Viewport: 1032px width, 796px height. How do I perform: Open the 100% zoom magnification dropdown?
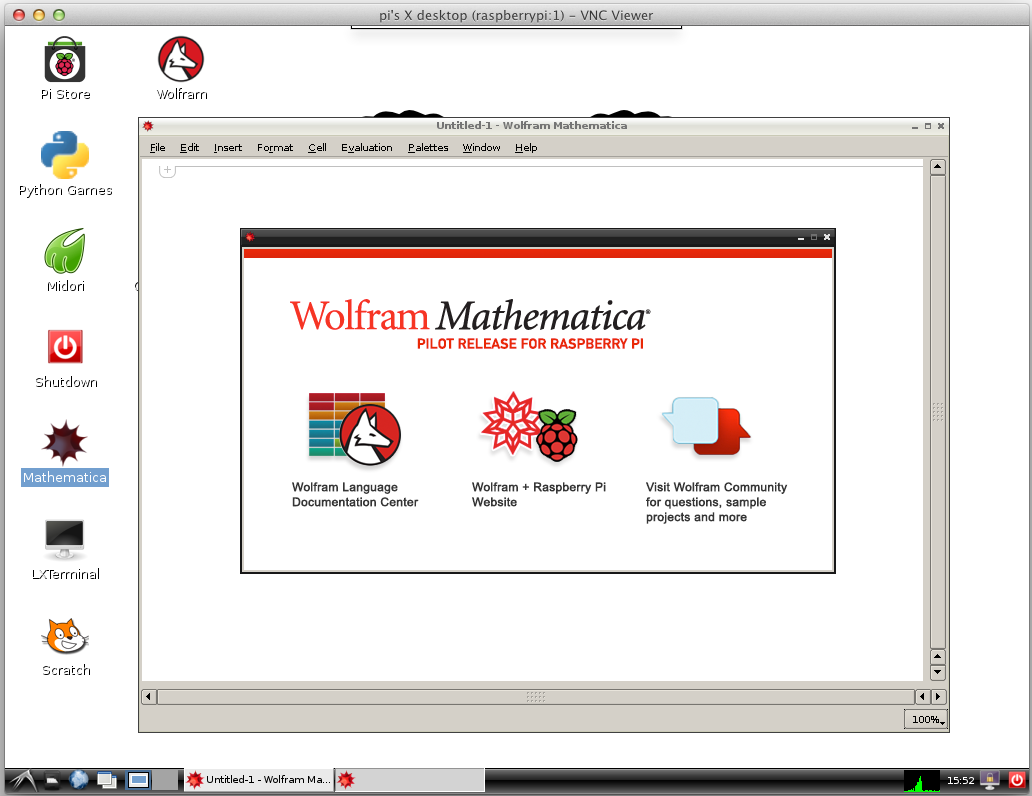tap(925, 720)
